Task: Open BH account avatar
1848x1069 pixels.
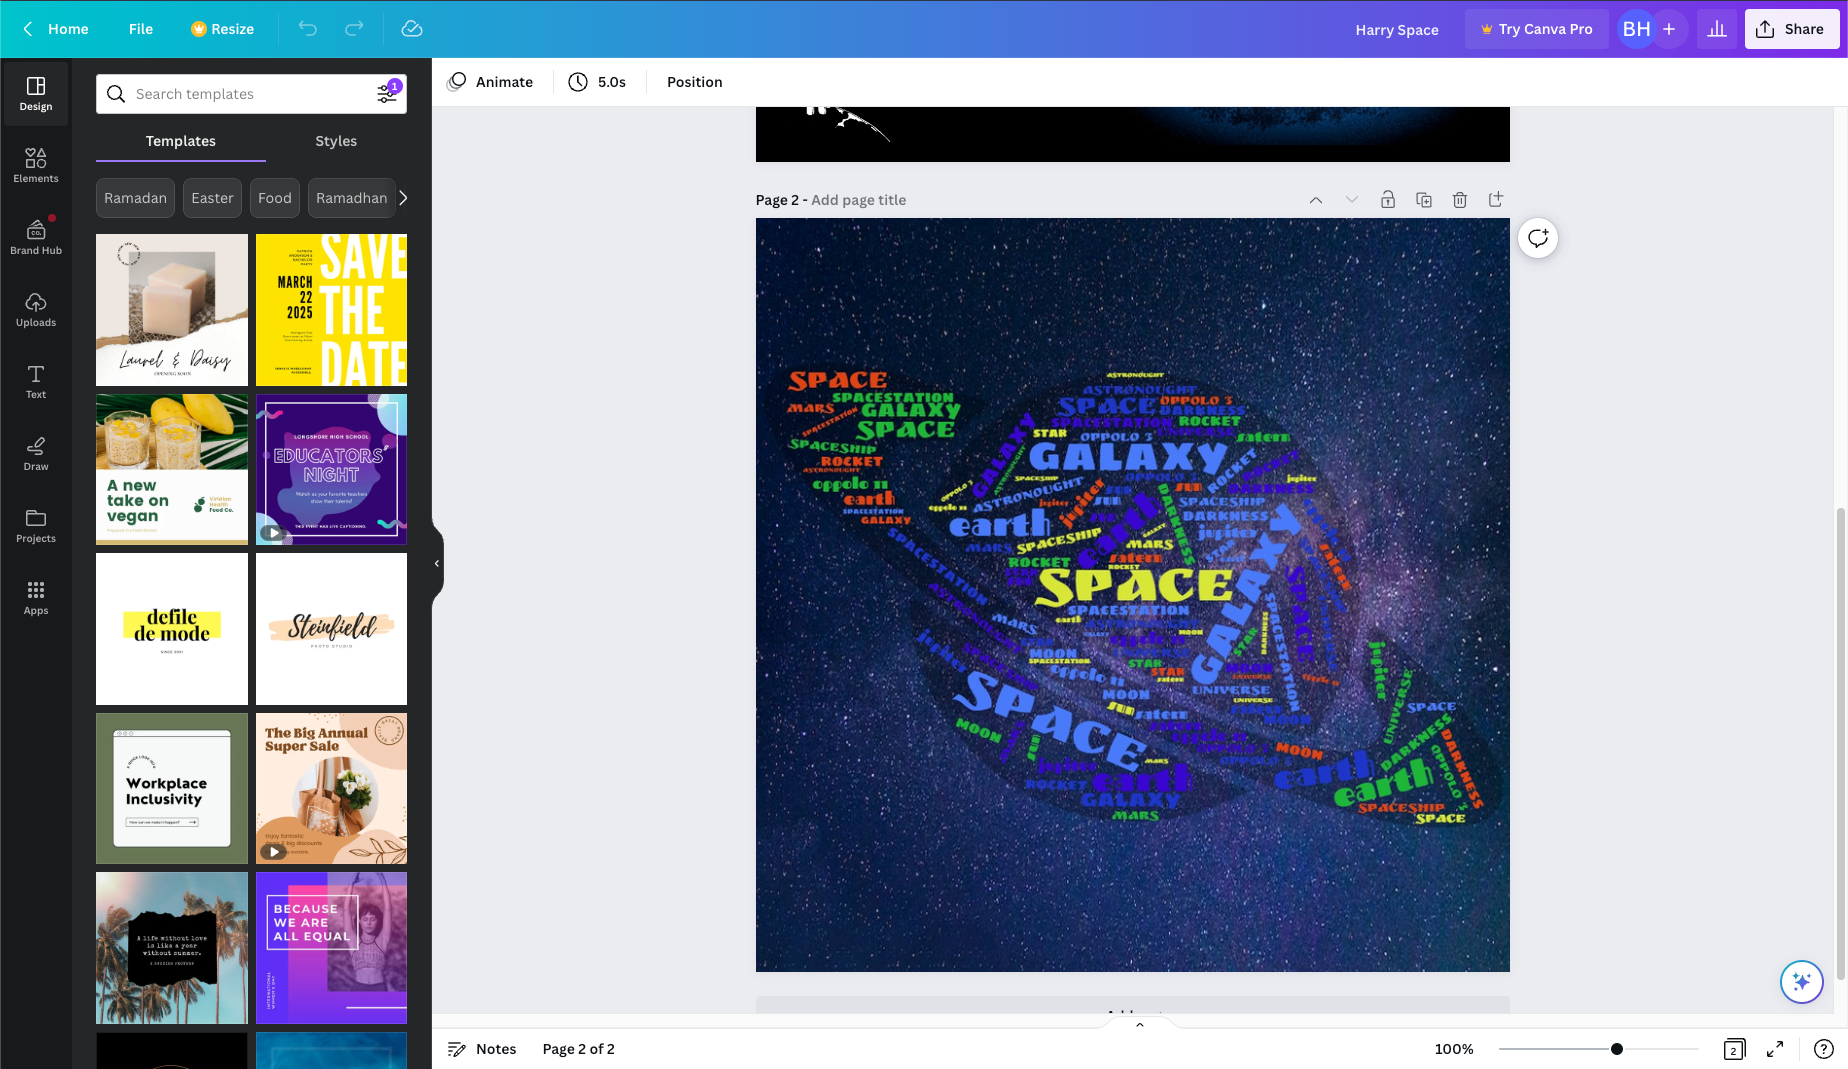Action: click(x=1636, y=29)
